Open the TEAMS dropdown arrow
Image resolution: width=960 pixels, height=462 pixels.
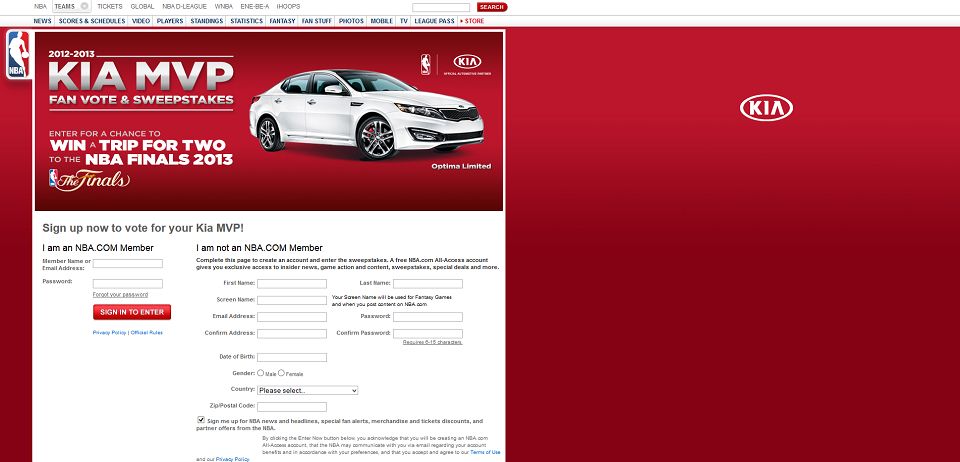click(x=84, y=6)
